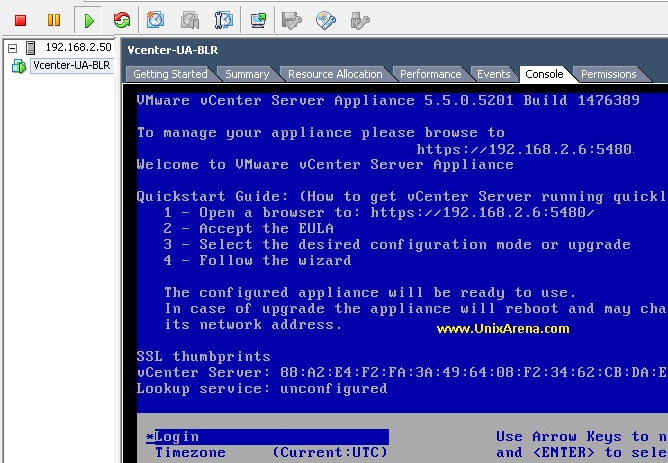
Task: Select Vcenter-UA-BLR virtual machine in tree
Action: point(72,65)
